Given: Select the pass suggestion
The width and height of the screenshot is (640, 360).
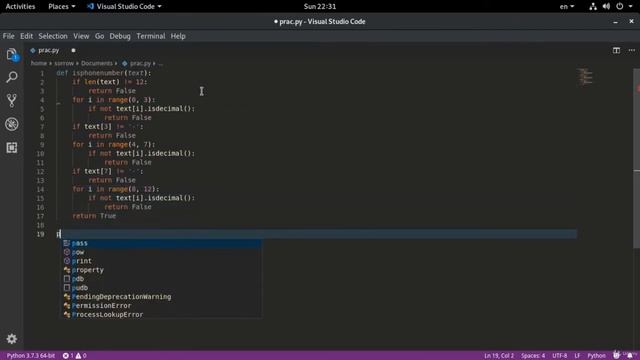Looking at the screenshot, I should [162, 243].
